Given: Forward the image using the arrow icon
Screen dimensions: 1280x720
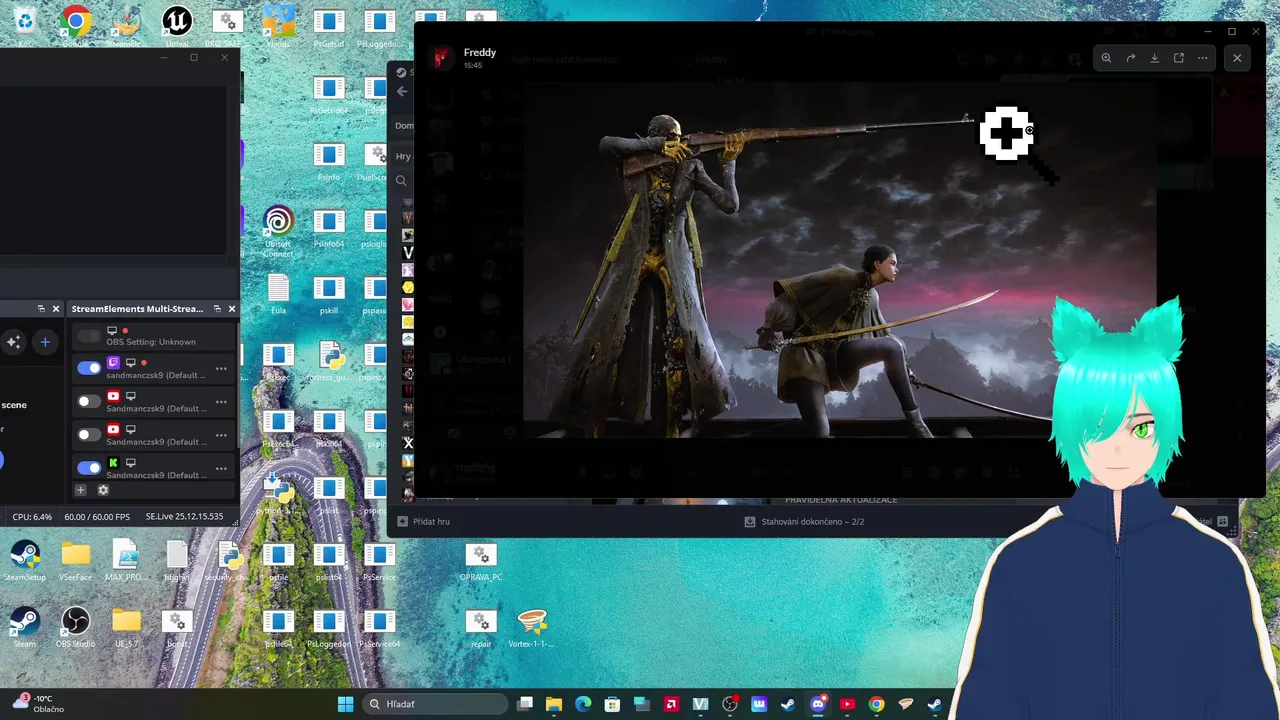Looking at the screenshot, I should point(1130,58).
